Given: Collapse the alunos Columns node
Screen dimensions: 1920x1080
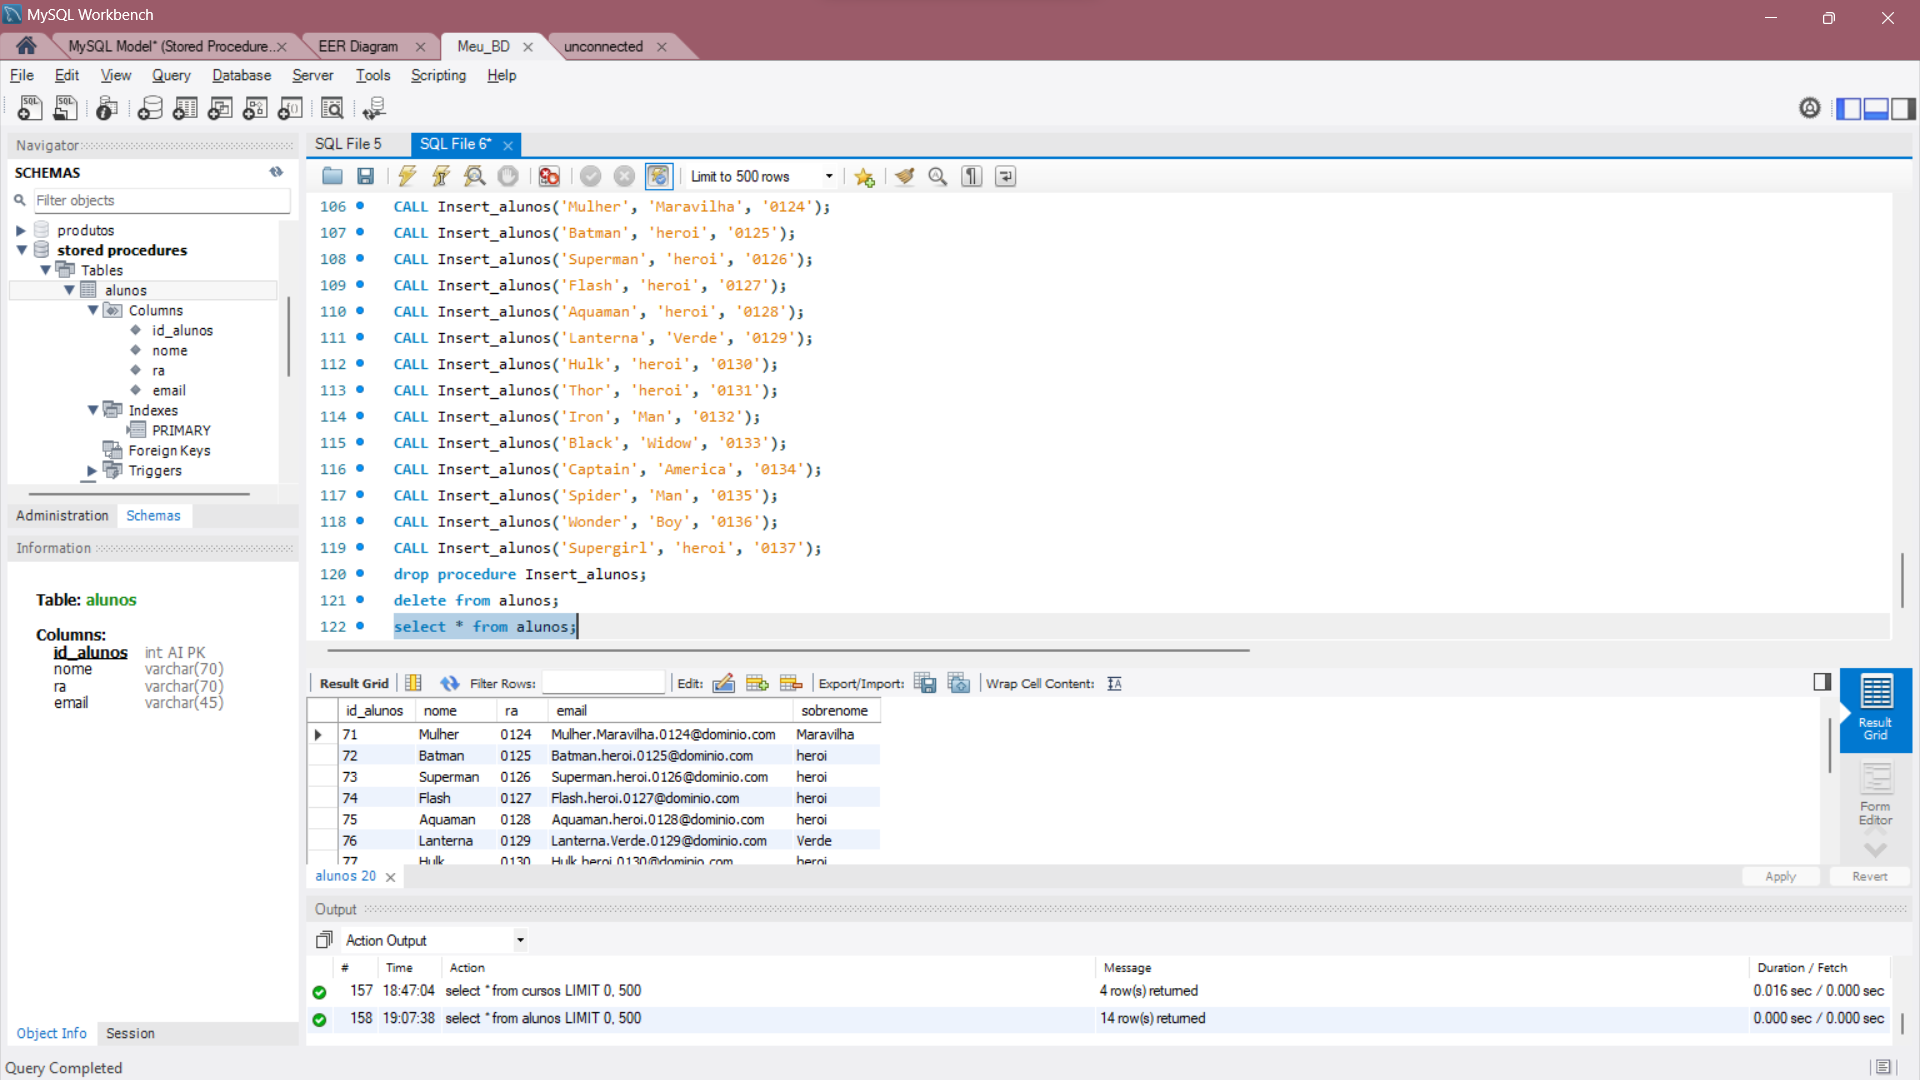Looking at the screenshot, I should 93,310.
